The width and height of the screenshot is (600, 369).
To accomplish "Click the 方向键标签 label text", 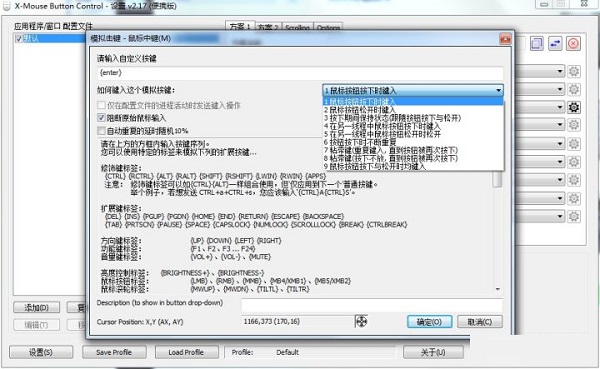I will [x=121, y=240].
